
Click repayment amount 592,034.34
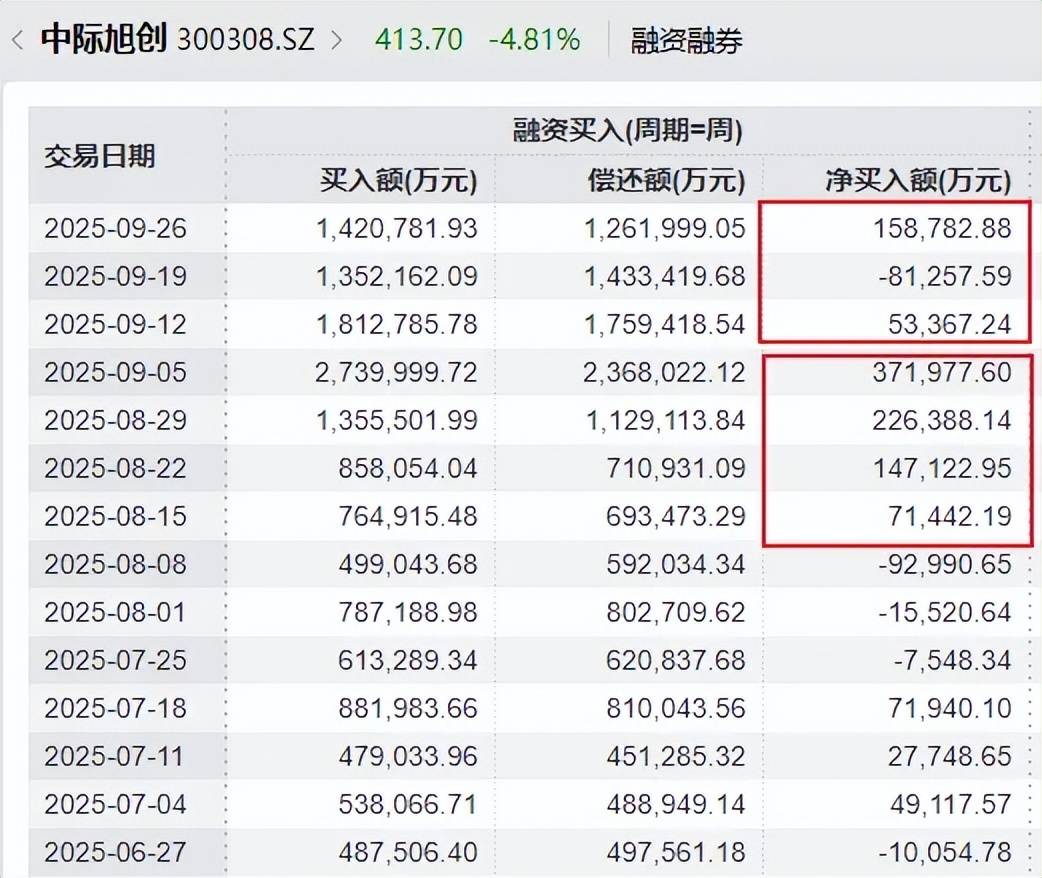point(676,564)
